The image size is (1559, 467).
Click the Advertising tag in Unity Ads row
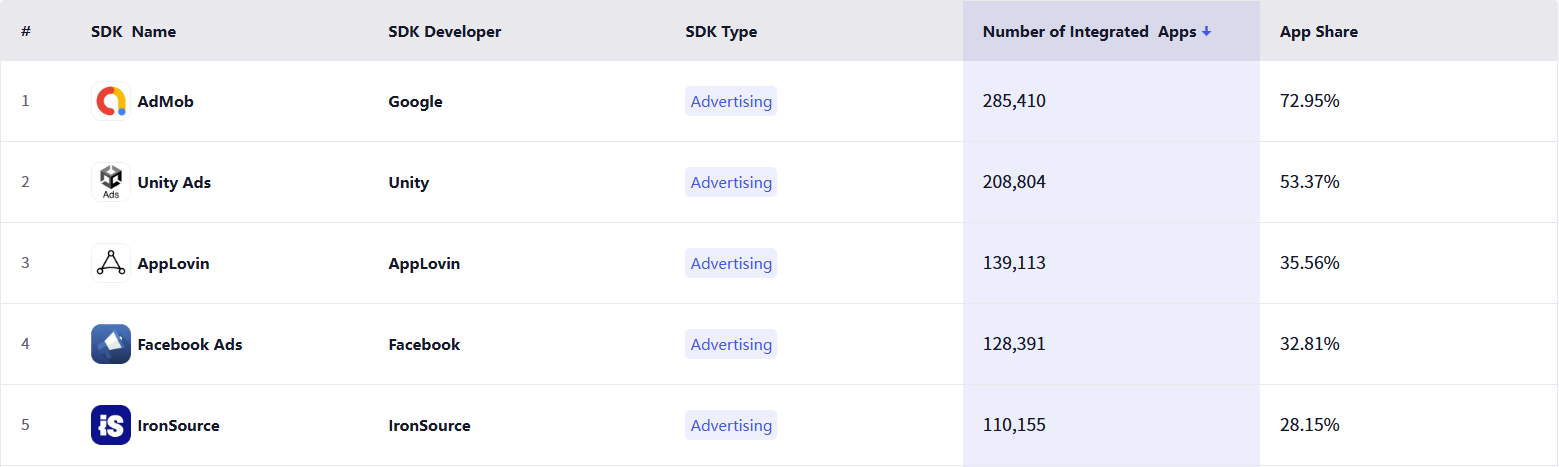(x=731, y=182)
